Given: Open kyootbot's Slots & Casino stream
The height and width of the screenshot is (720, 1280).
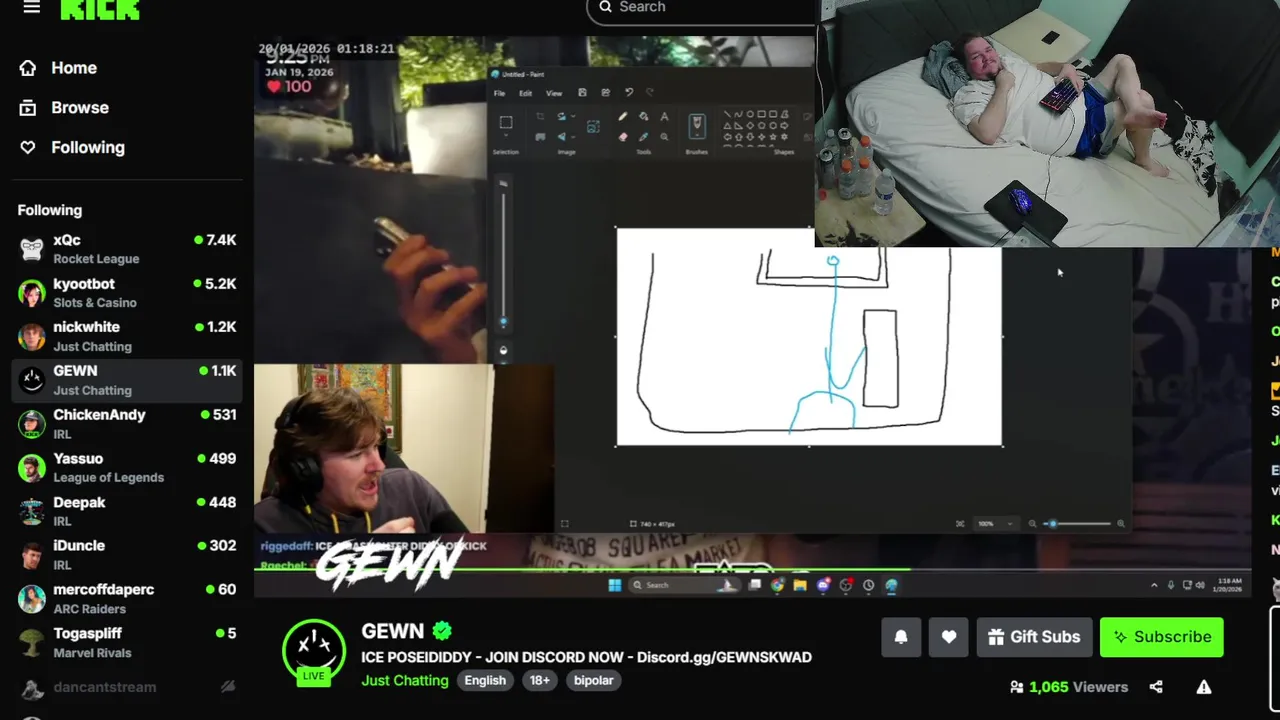Looking at the screenshot, I should [x=127, y=293].
